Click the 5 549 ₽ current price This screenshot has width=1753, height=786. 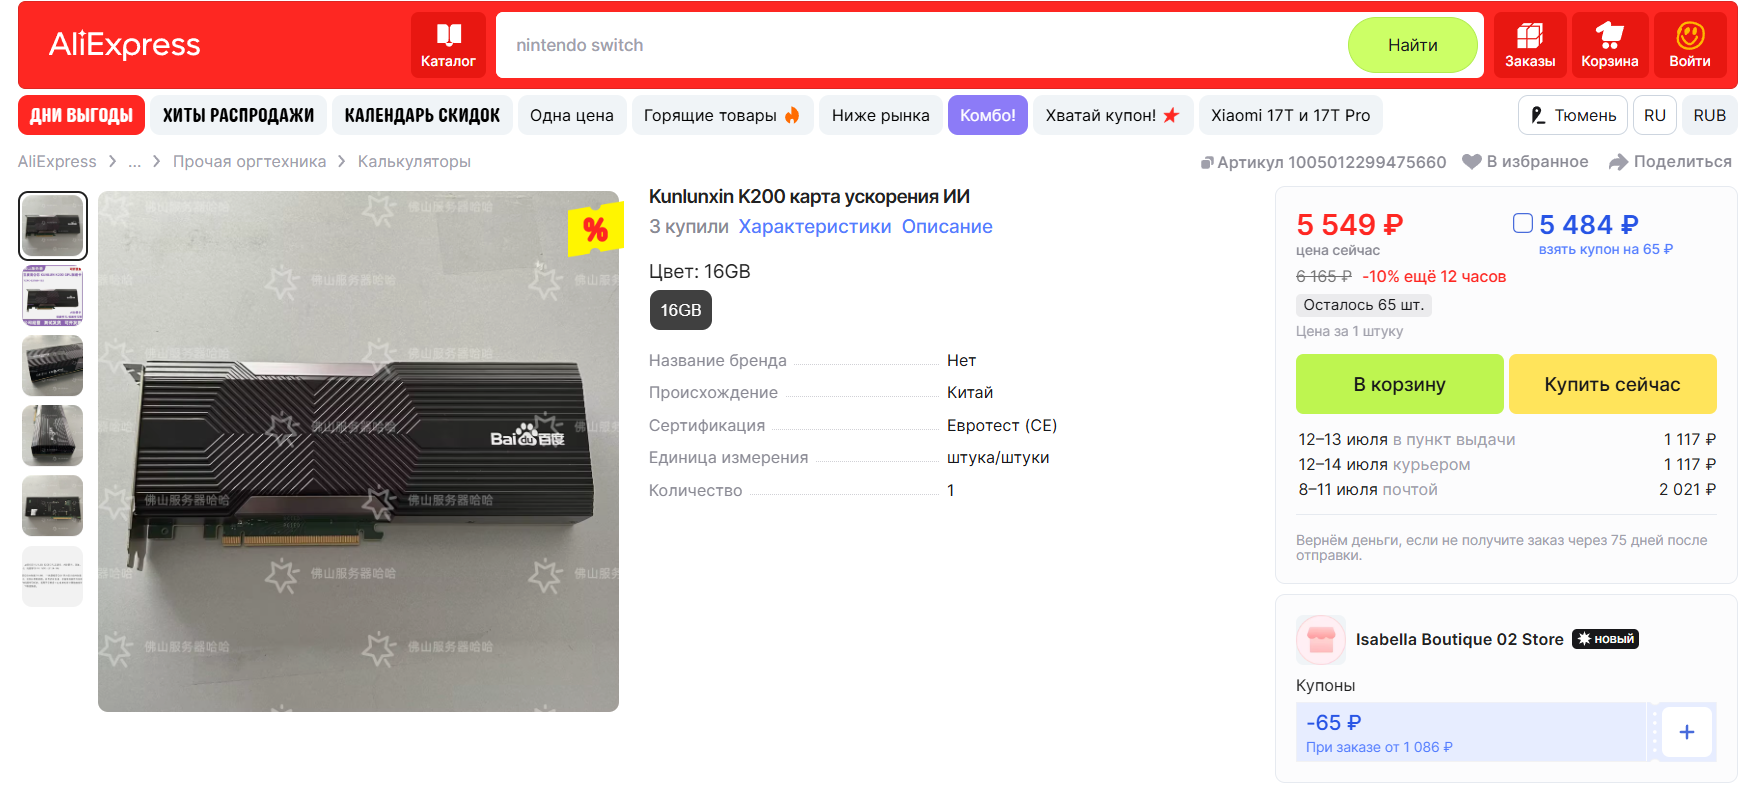coord(1350,225)
